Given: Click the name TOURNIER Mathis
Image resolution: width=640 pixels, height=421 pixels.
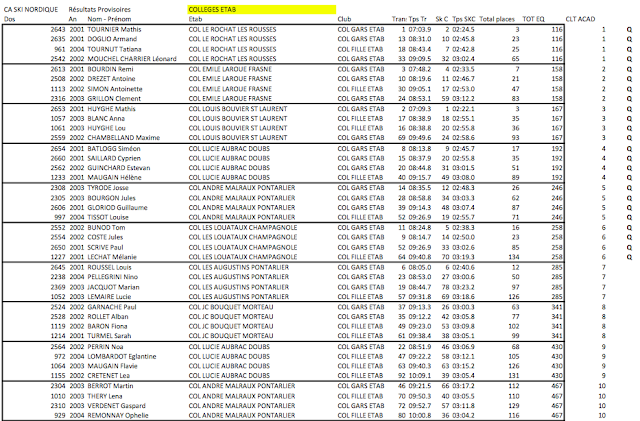Looking at the screenshot, I should 114,29.
